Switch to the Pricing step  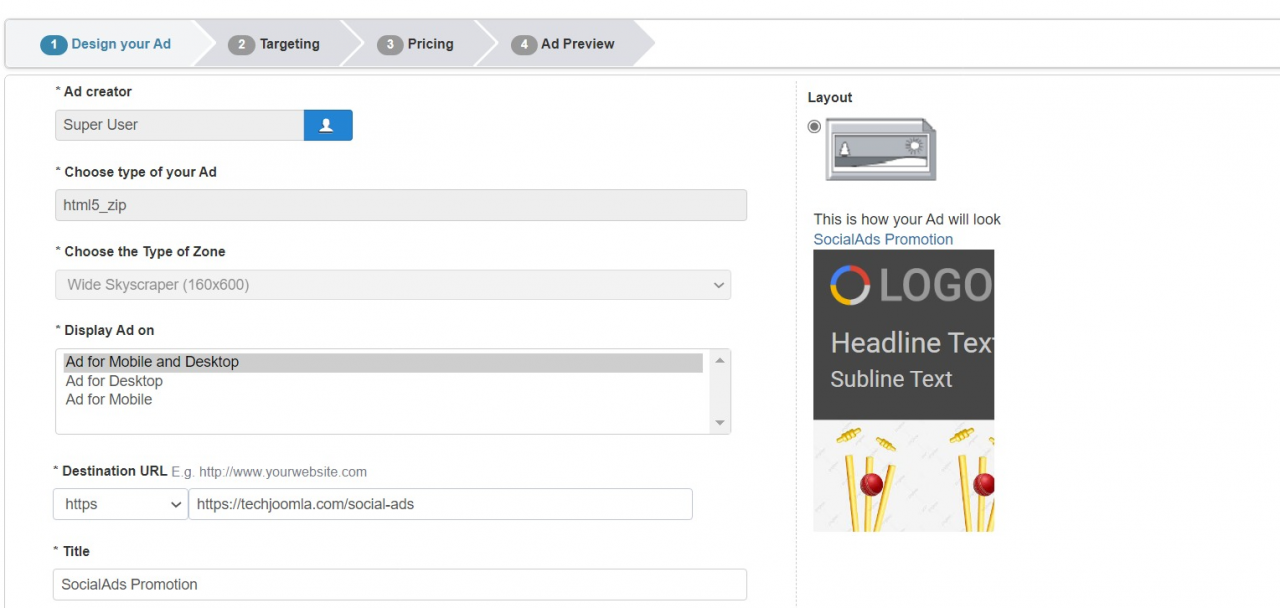point(415,44)
